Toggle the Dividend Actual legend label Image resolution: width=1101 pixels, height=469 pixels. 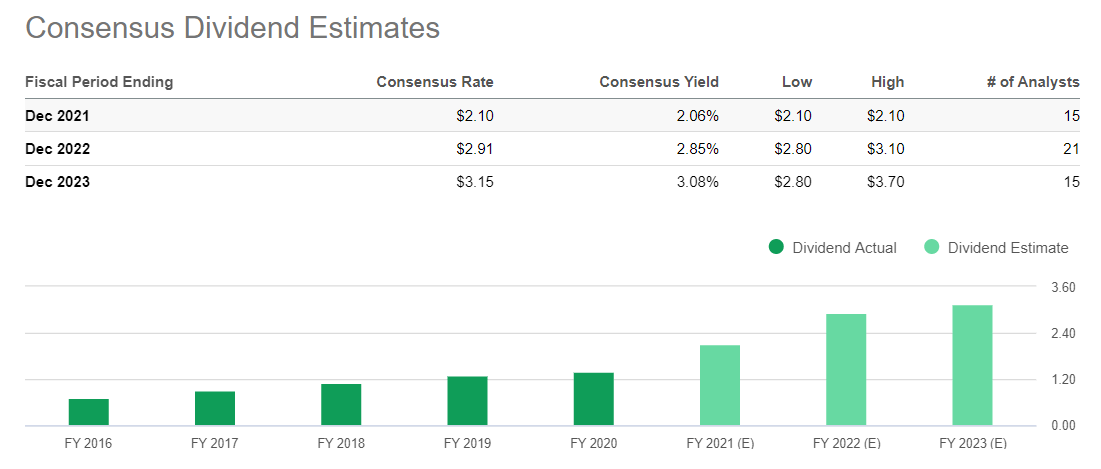tap(844, 248)
